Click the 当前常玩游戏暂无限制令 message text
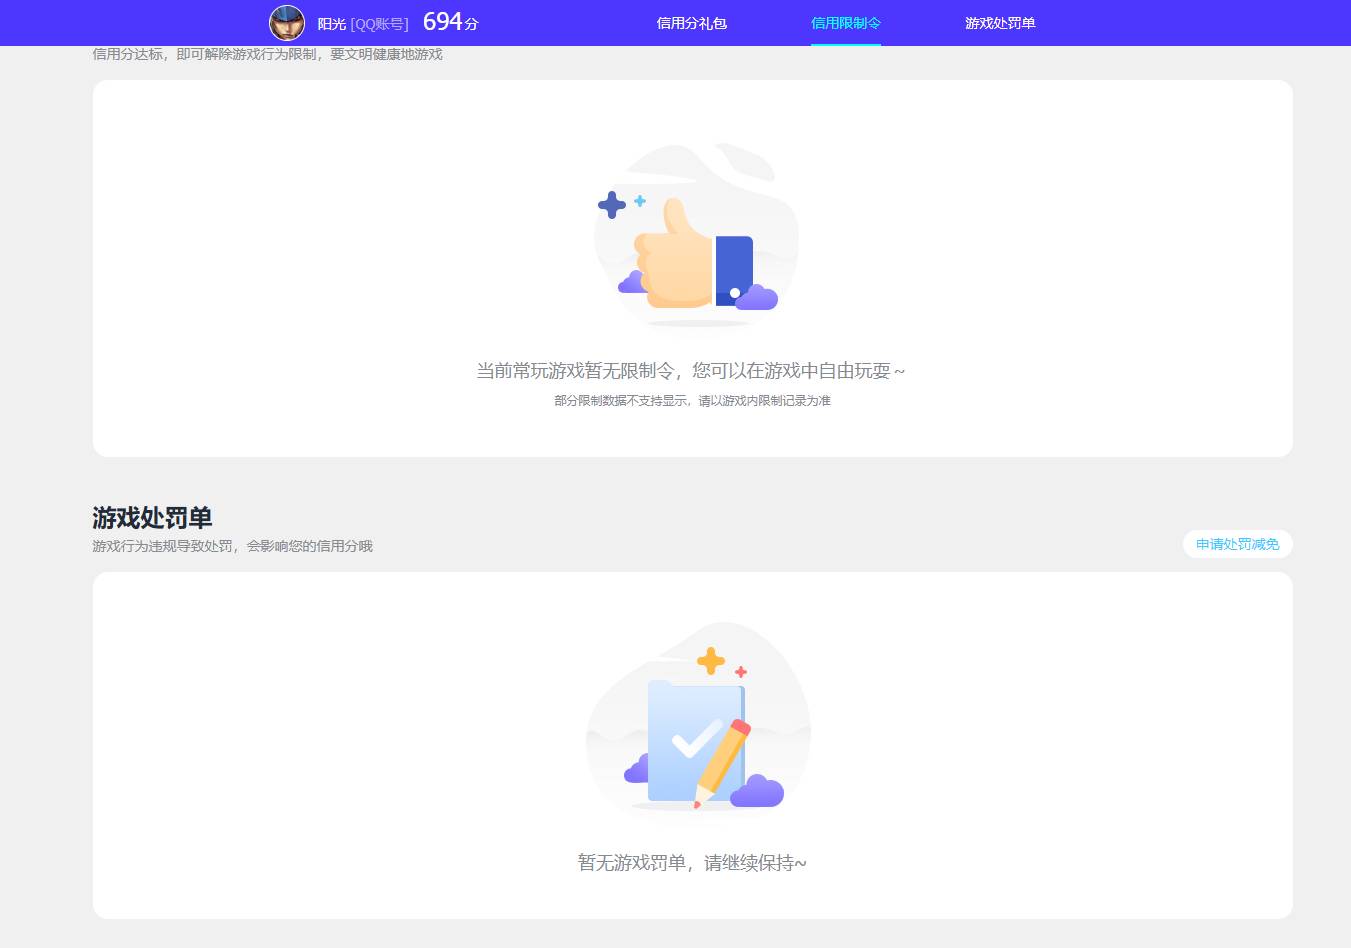The image size is (1351, 948). pos(691,370)
